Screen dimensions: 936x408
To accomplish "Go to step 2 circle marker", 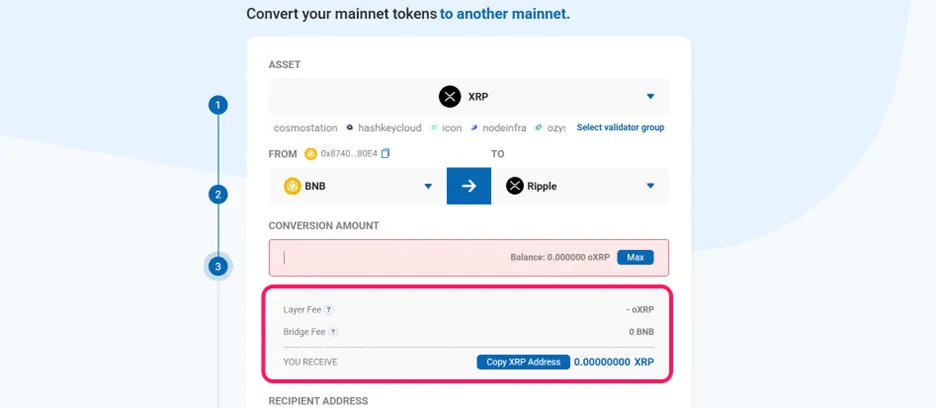I will pyautogui.click(x=218, y=194).
